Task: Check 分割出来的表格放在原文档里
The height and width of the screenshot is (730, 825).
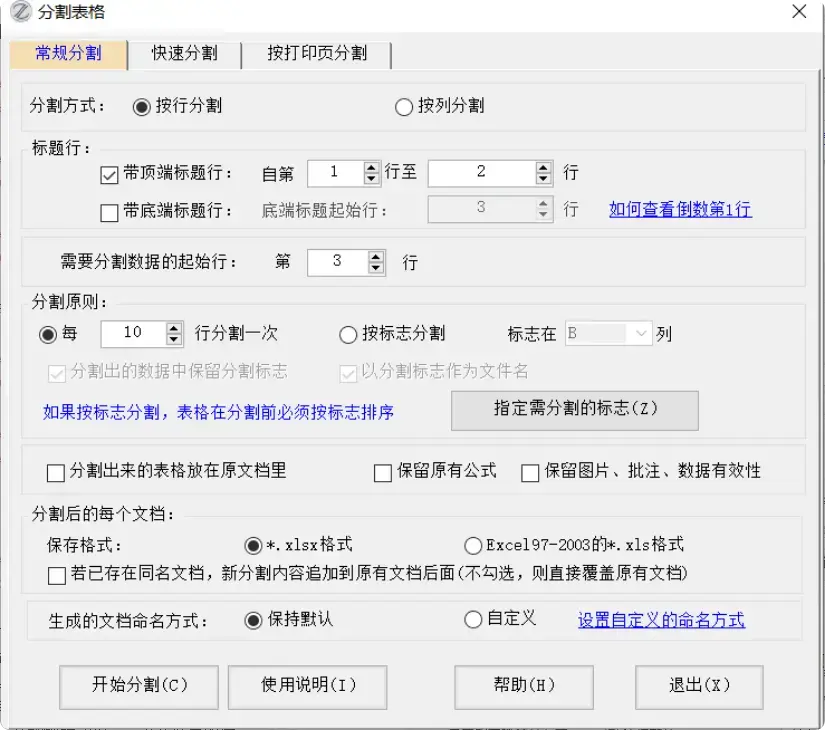Action: (x=56, y=472)
